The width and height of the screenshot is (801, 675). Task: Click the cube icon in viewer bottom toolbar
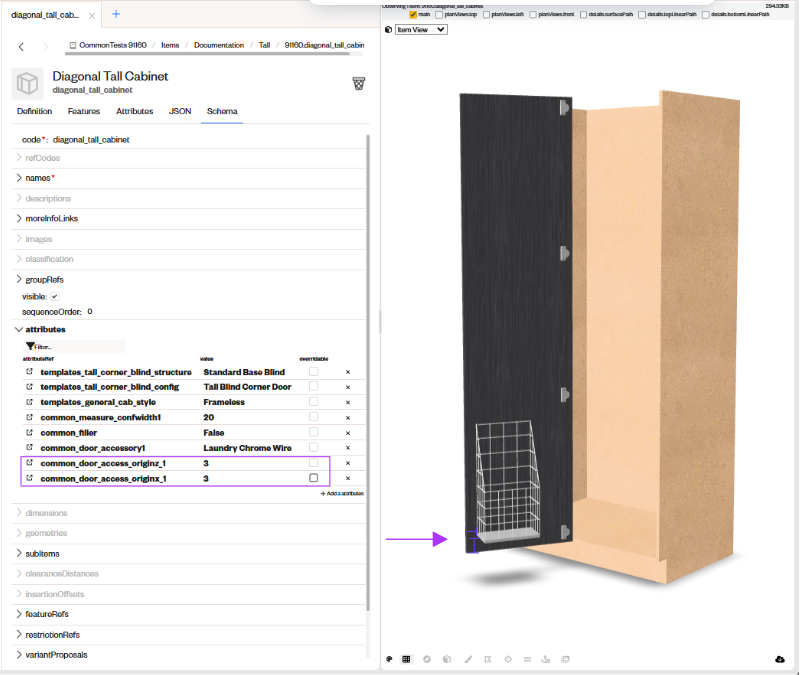pos(447,659)
